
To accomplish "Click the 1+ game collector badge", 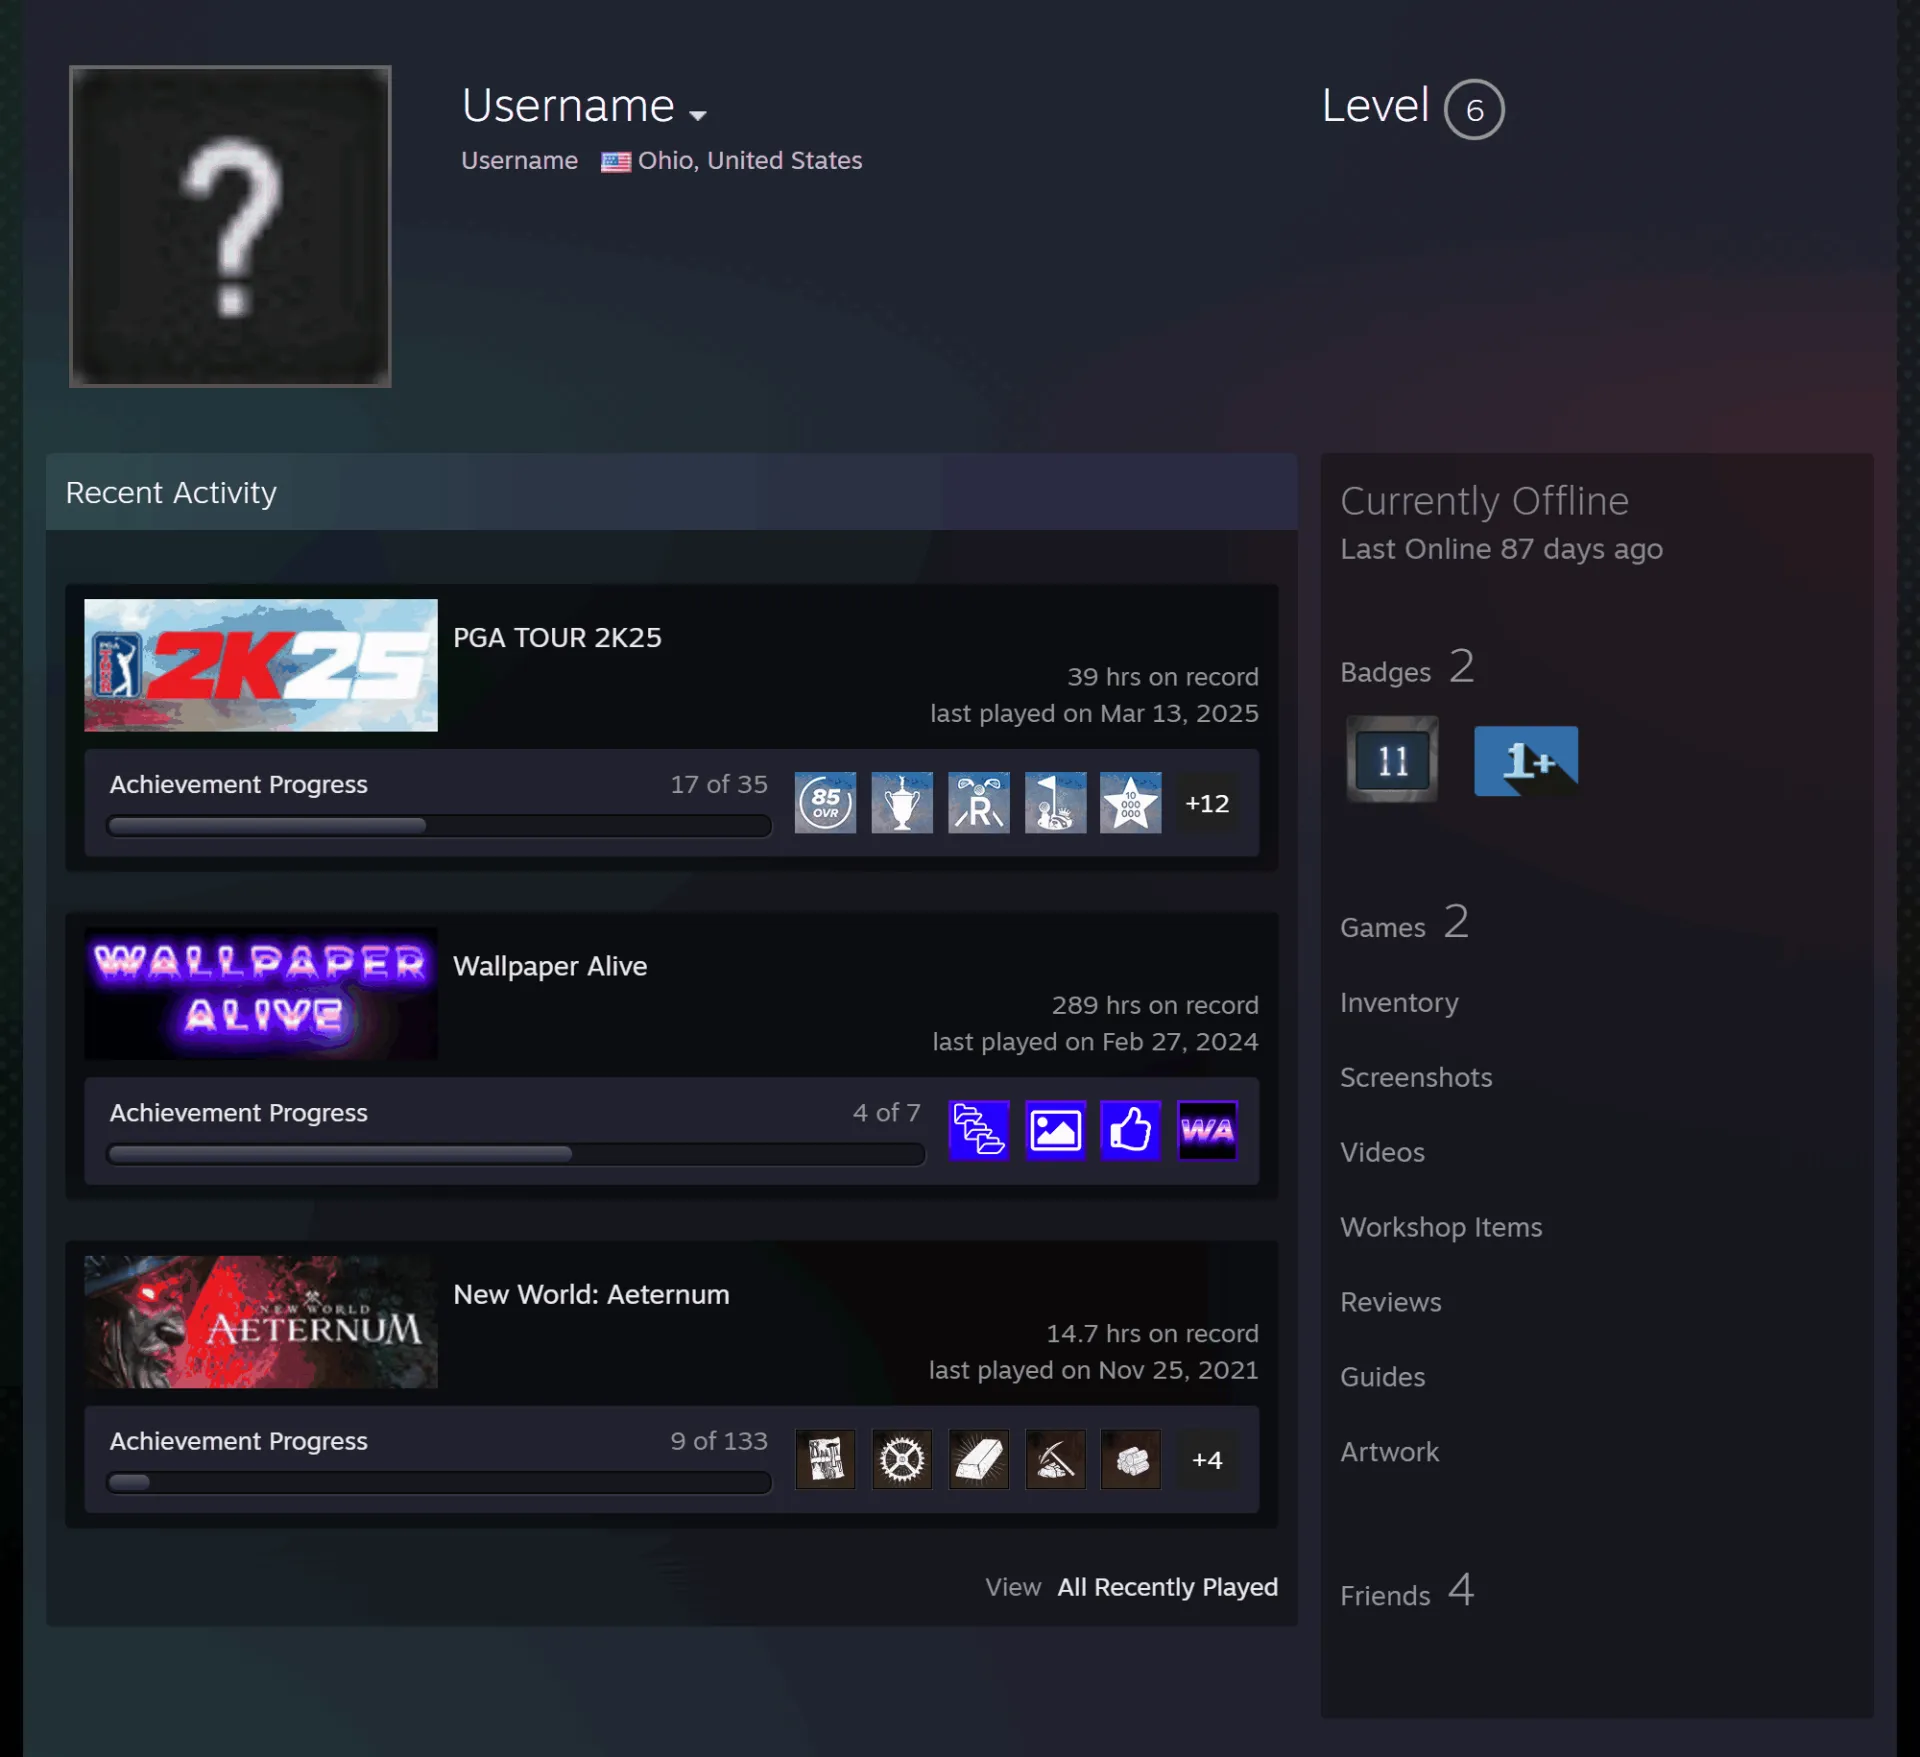I will click(1526, 761).
